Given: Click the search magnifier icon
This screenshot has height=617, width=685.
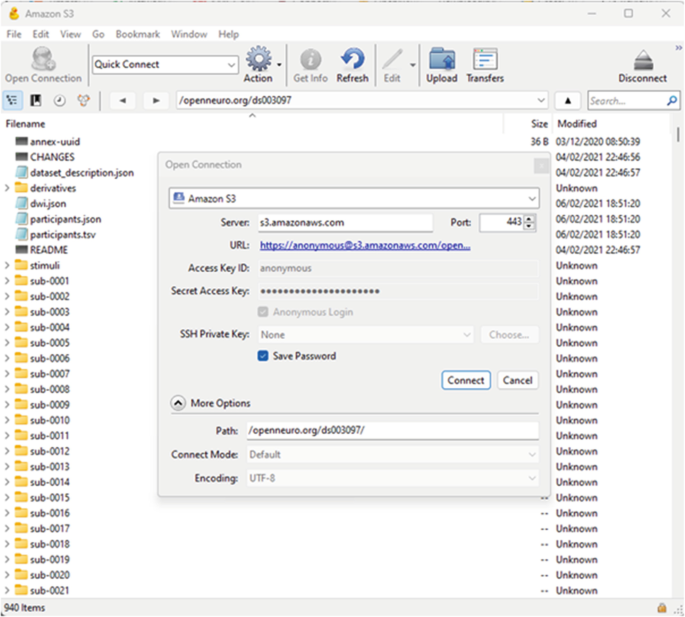Looking at the screenshot, I should click(671, 101).
